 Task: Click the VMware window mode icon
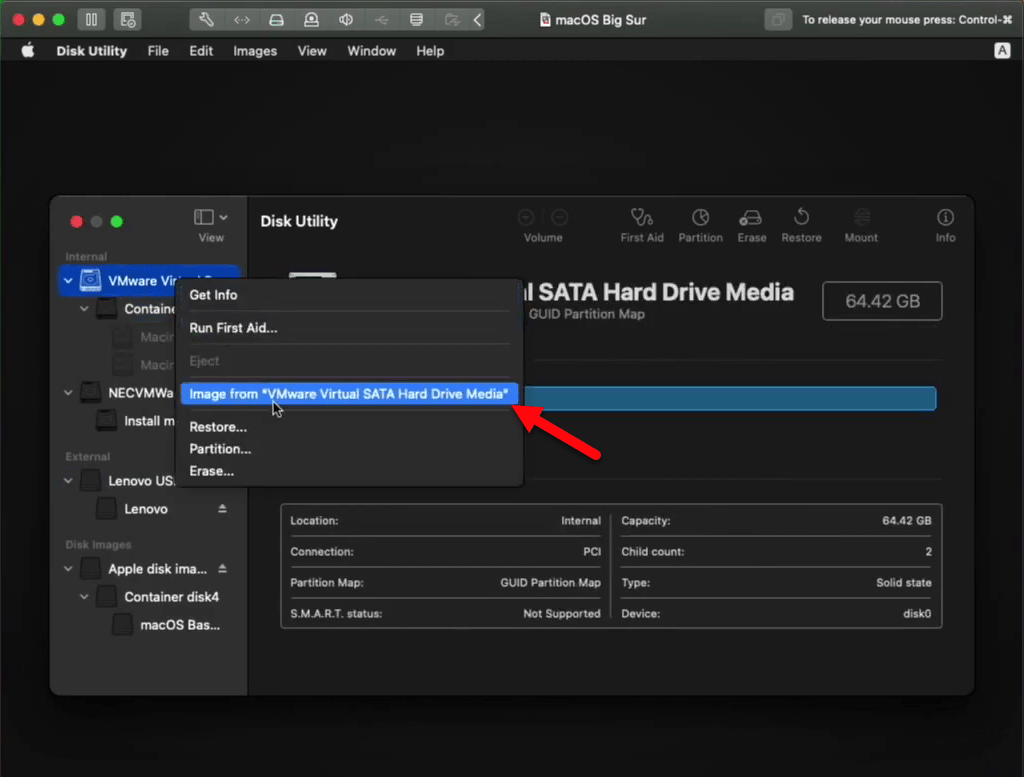click(778, 20)
